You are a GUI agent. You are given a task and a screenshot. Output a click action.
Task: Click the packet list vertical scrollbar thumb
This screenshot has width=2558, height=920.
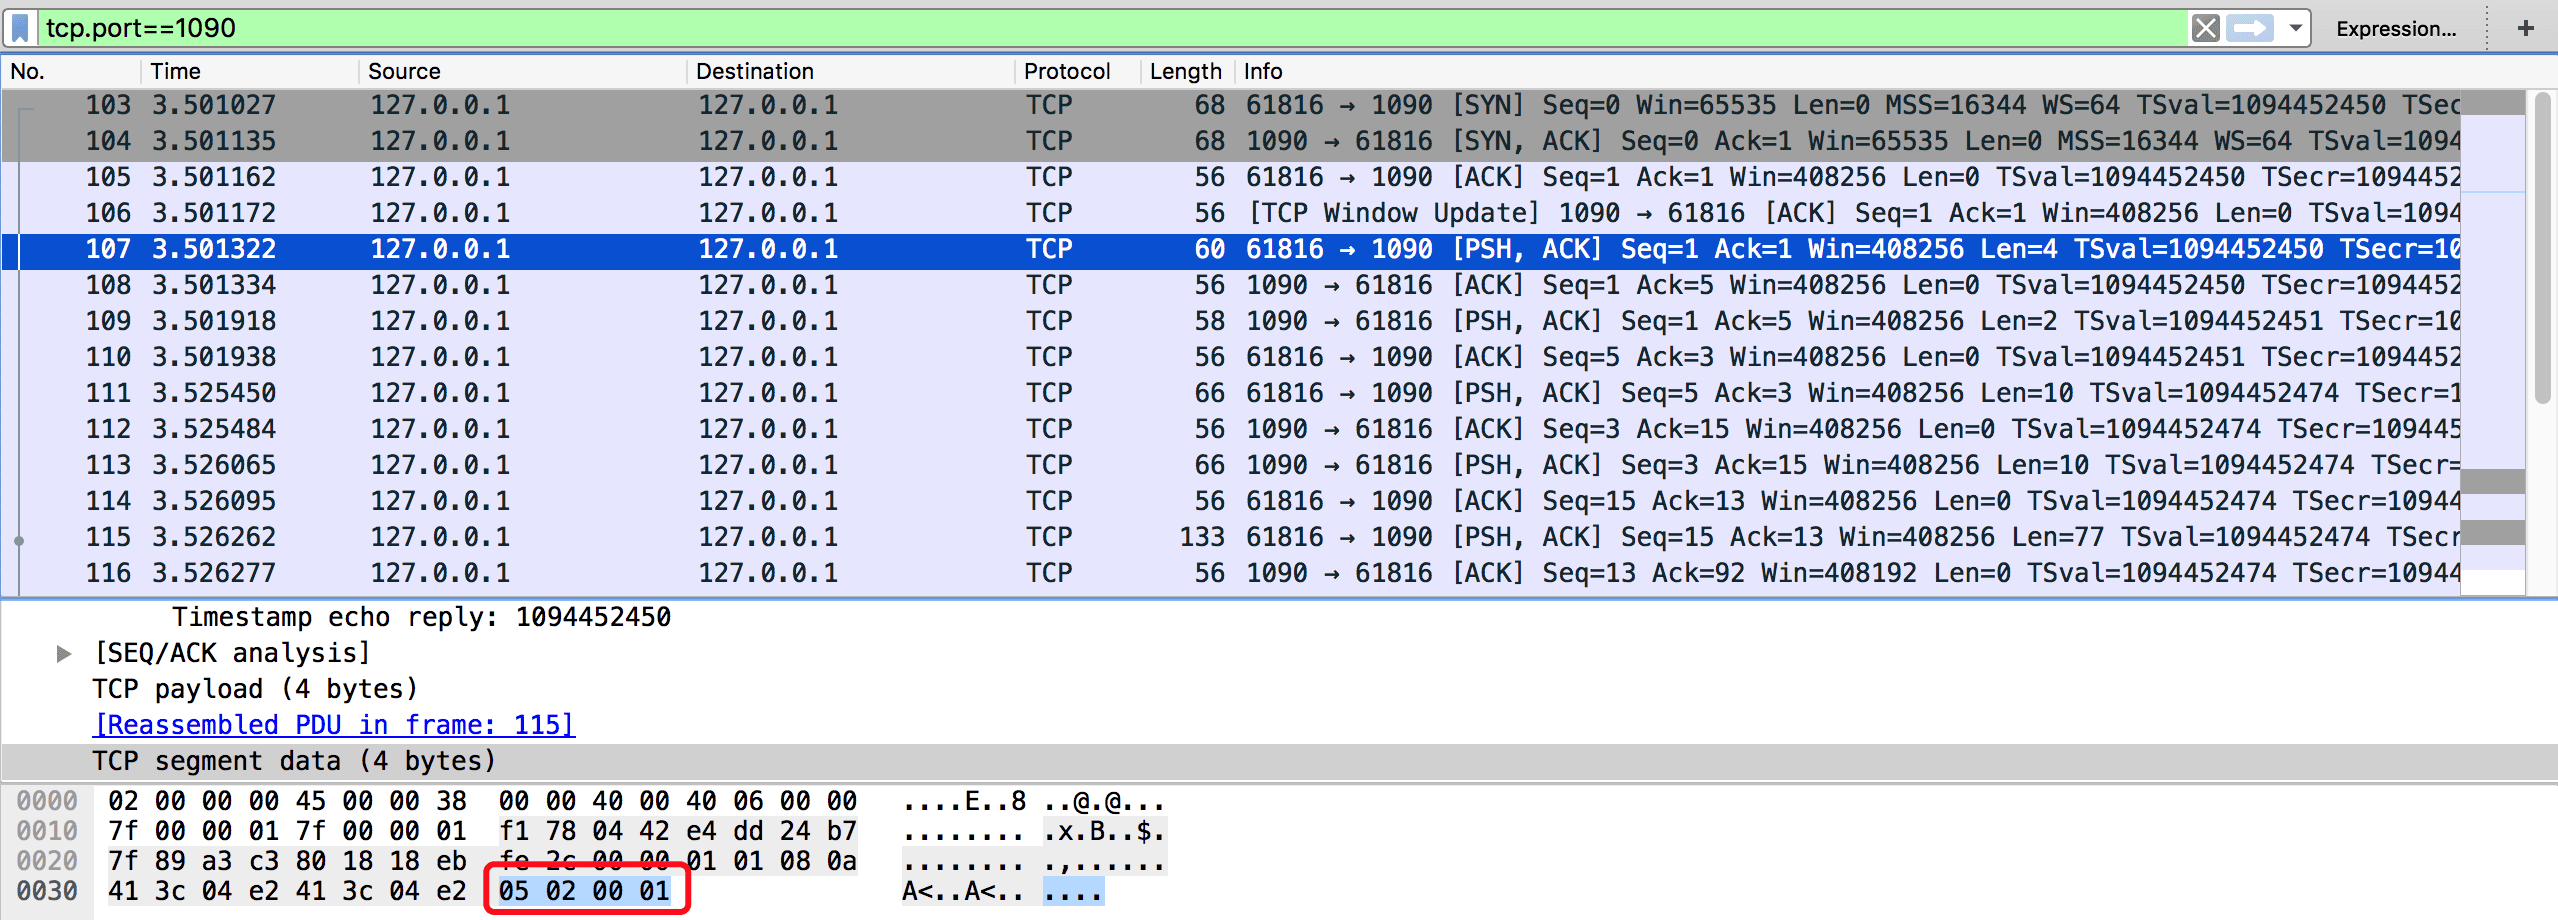tap(2544, 248)
